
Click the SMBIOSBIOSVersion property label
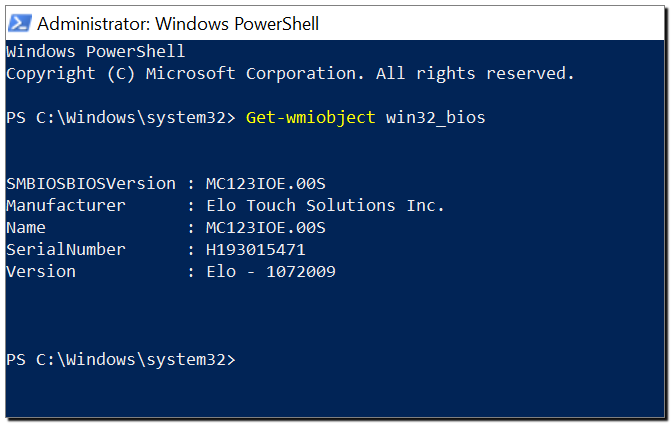[91, 184]
